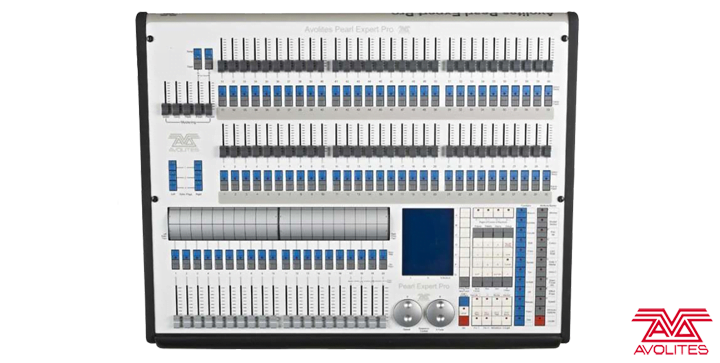Image resolution: width=720 pixels, height=363 pixels.
Task: Click blue button above the red keypad-side button
Action: tap(464, 302)
